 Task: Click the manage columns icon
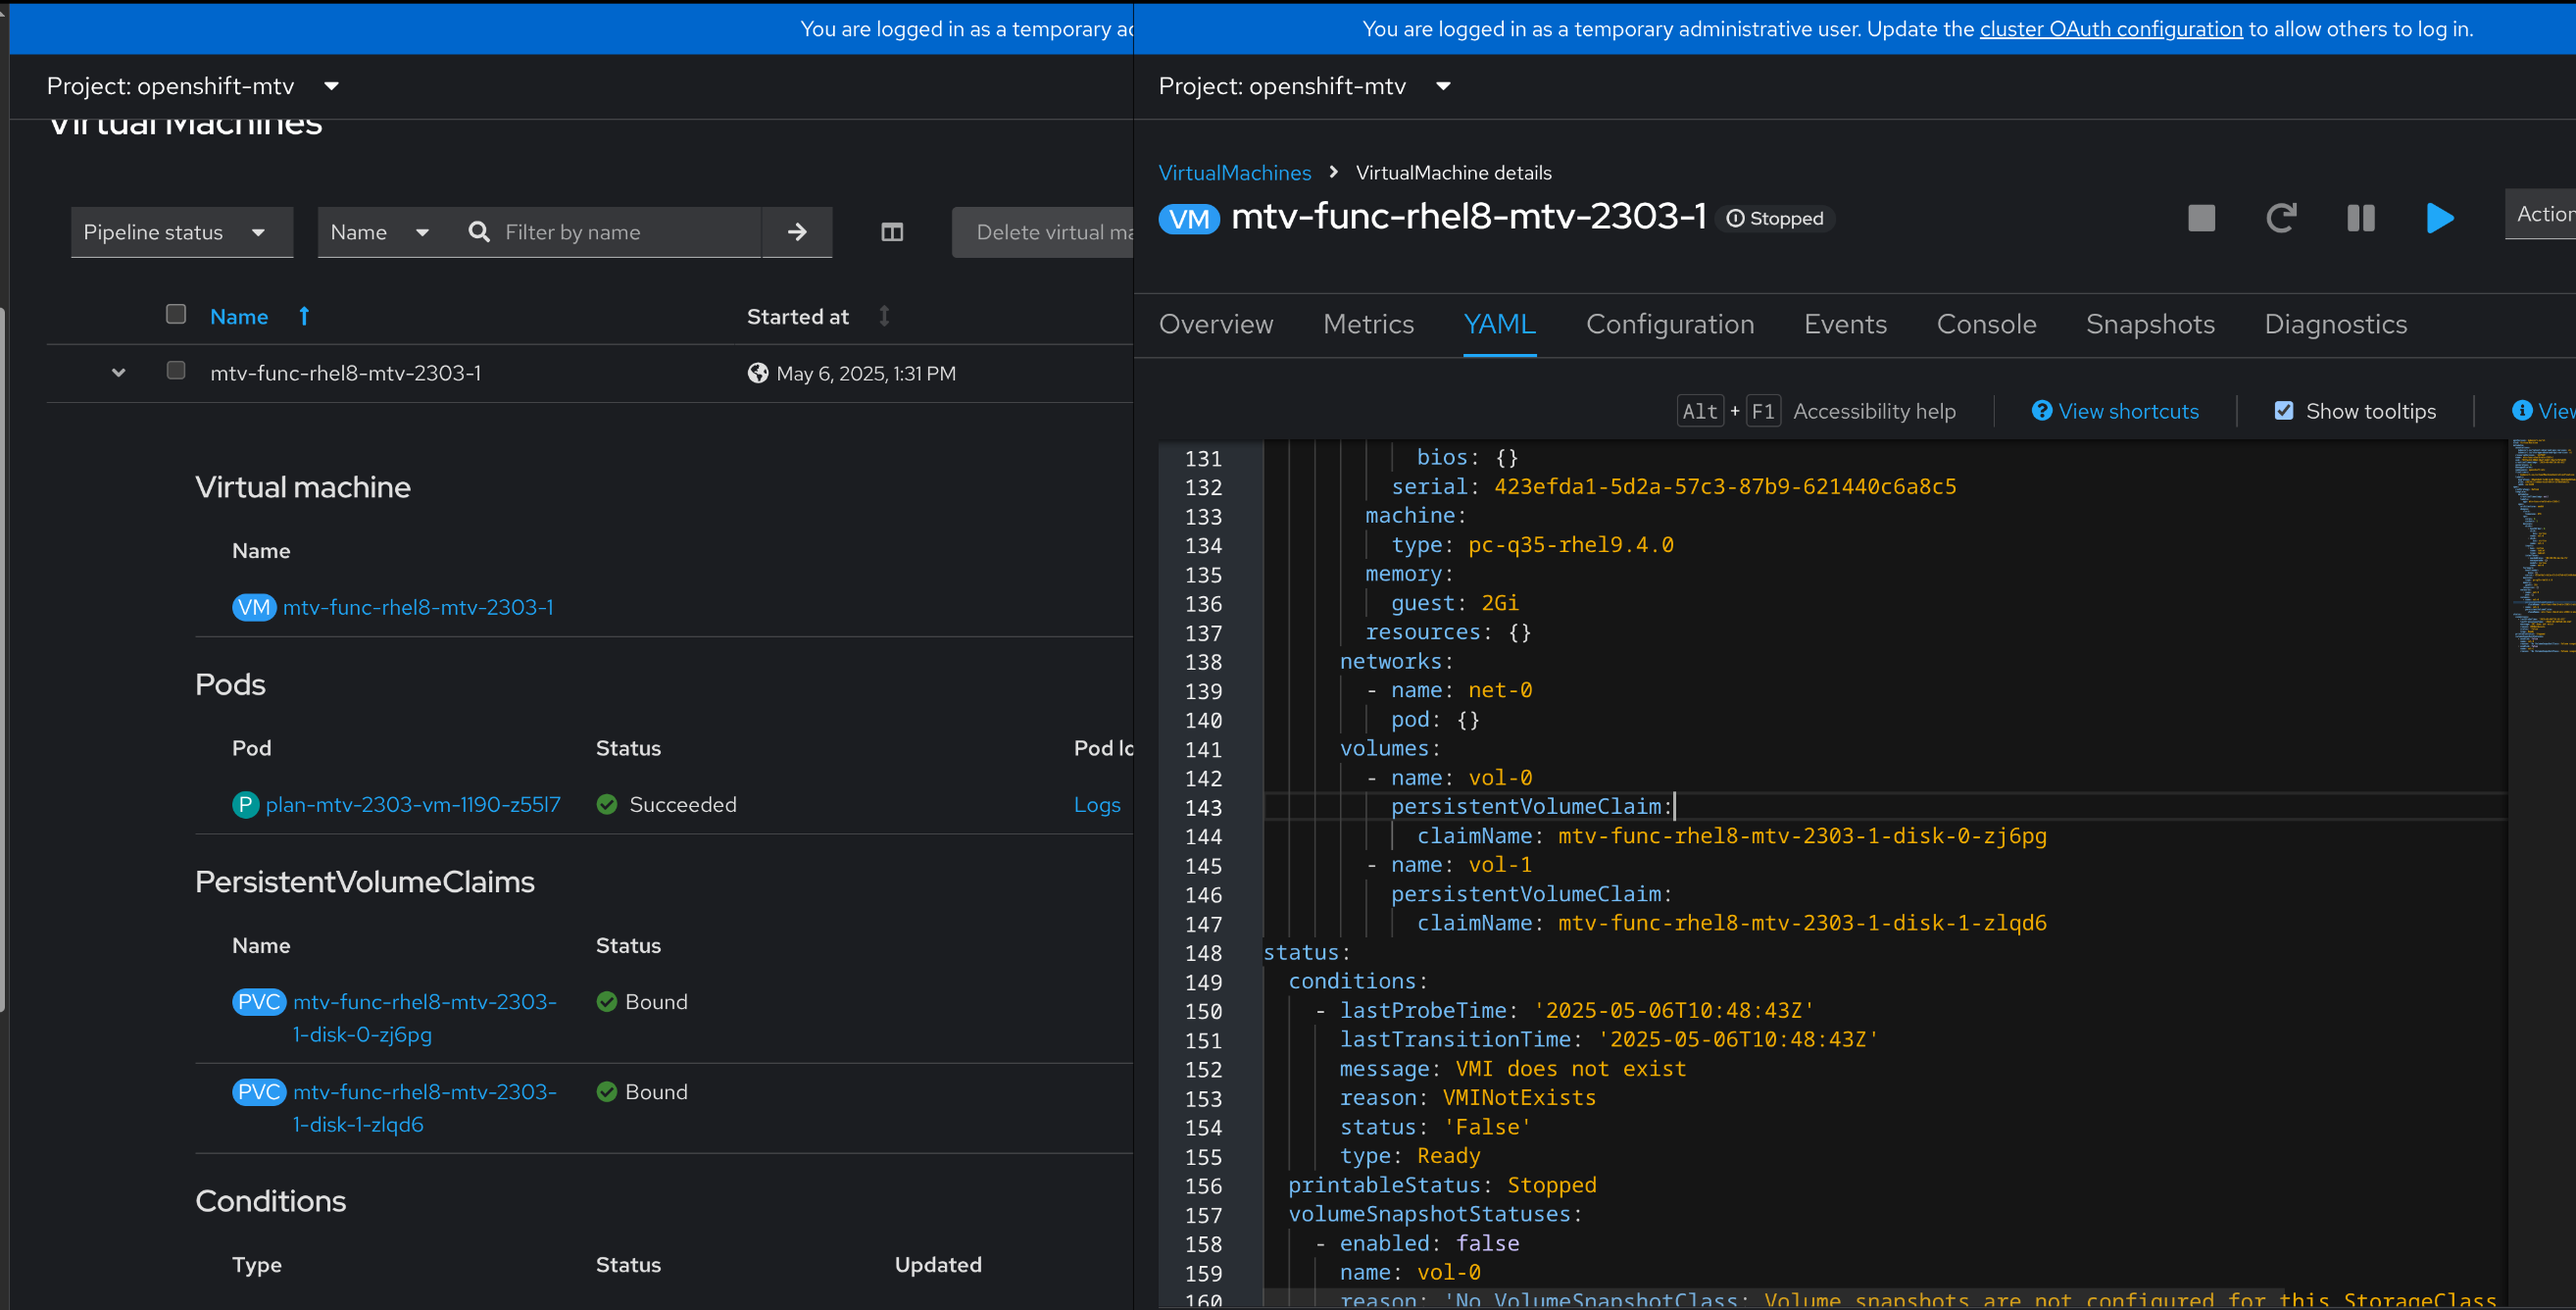tap(892, 232)
